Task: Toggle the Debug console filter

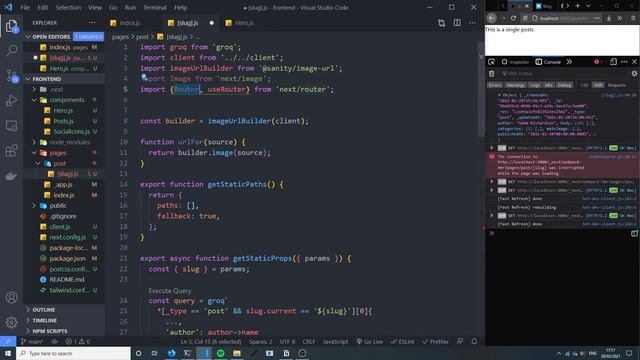Action: click(564, 85)
